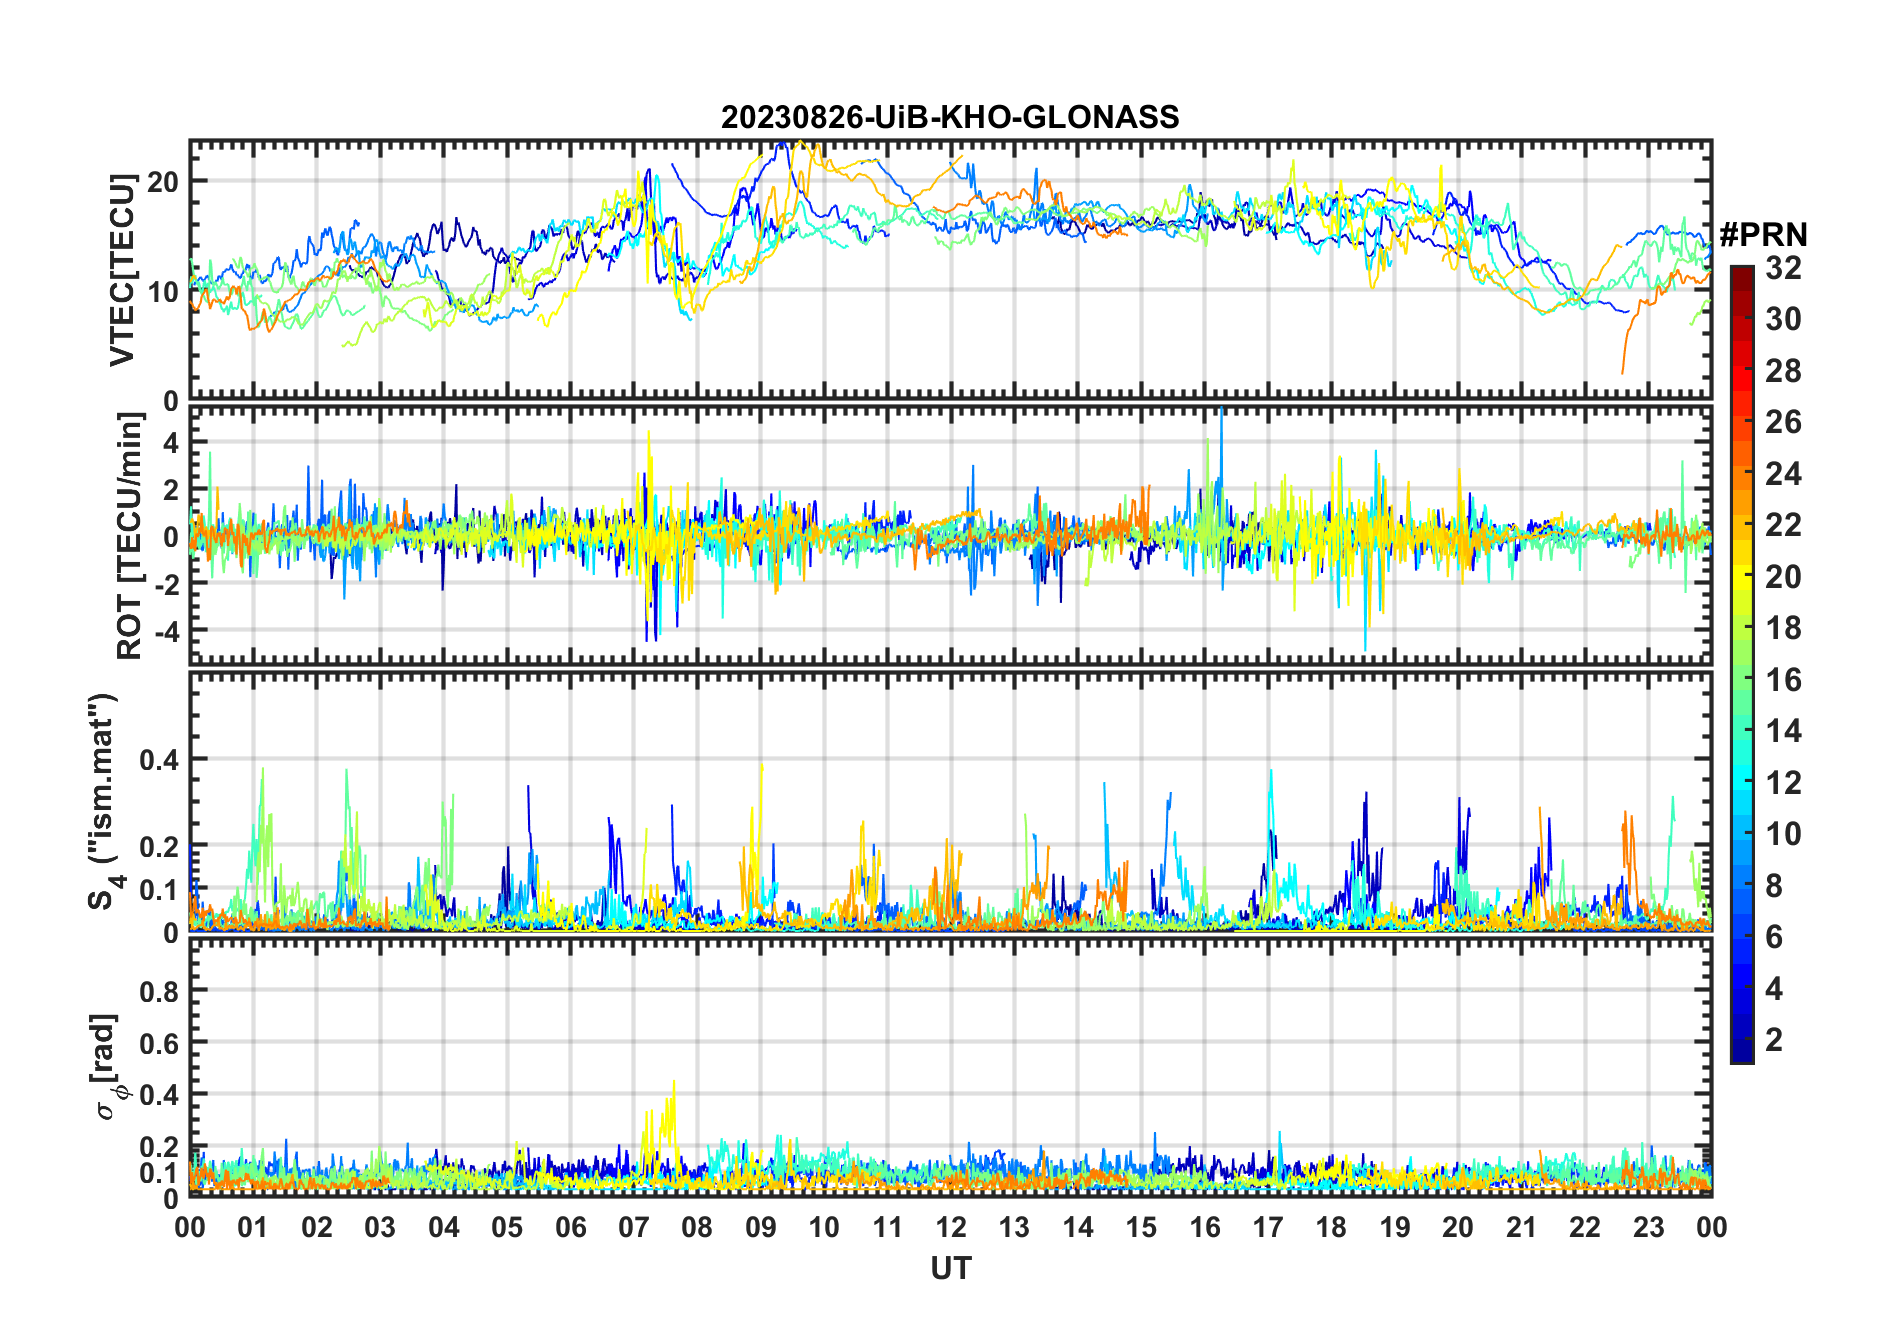Click the 0.4 tick on σφ axis
Screen dimensions: 1902x1330
pos(159,1094)
